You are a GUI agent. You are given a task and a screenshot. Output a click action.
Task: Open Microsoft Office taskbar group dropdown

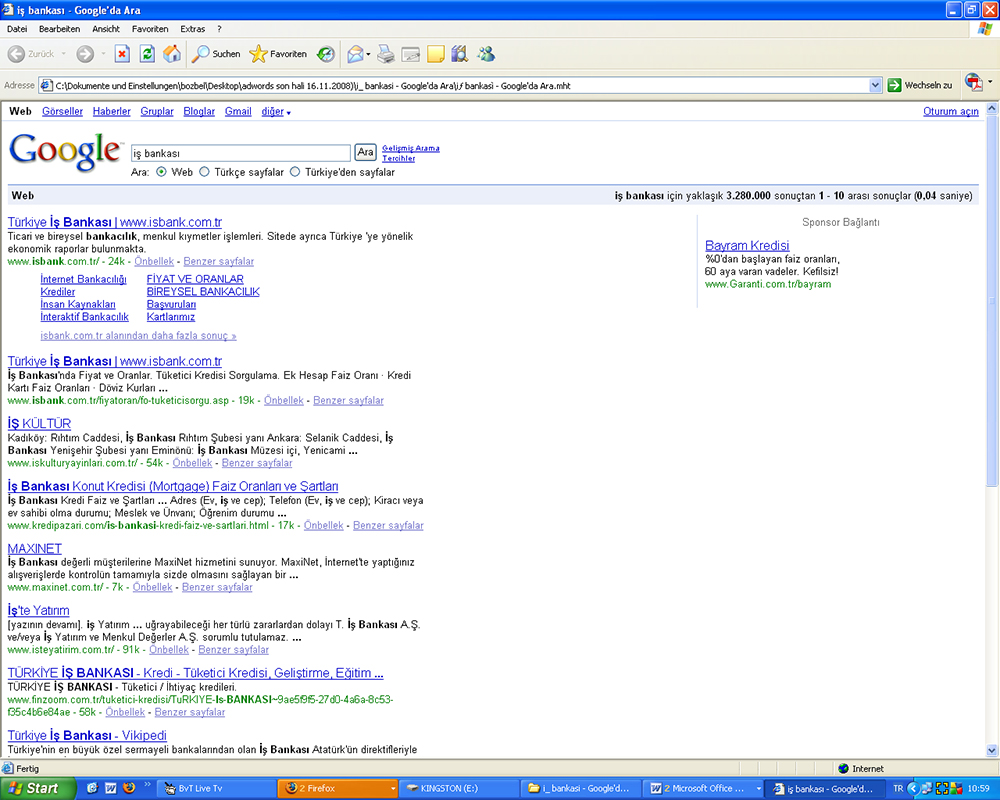click(x=759, y=789)
